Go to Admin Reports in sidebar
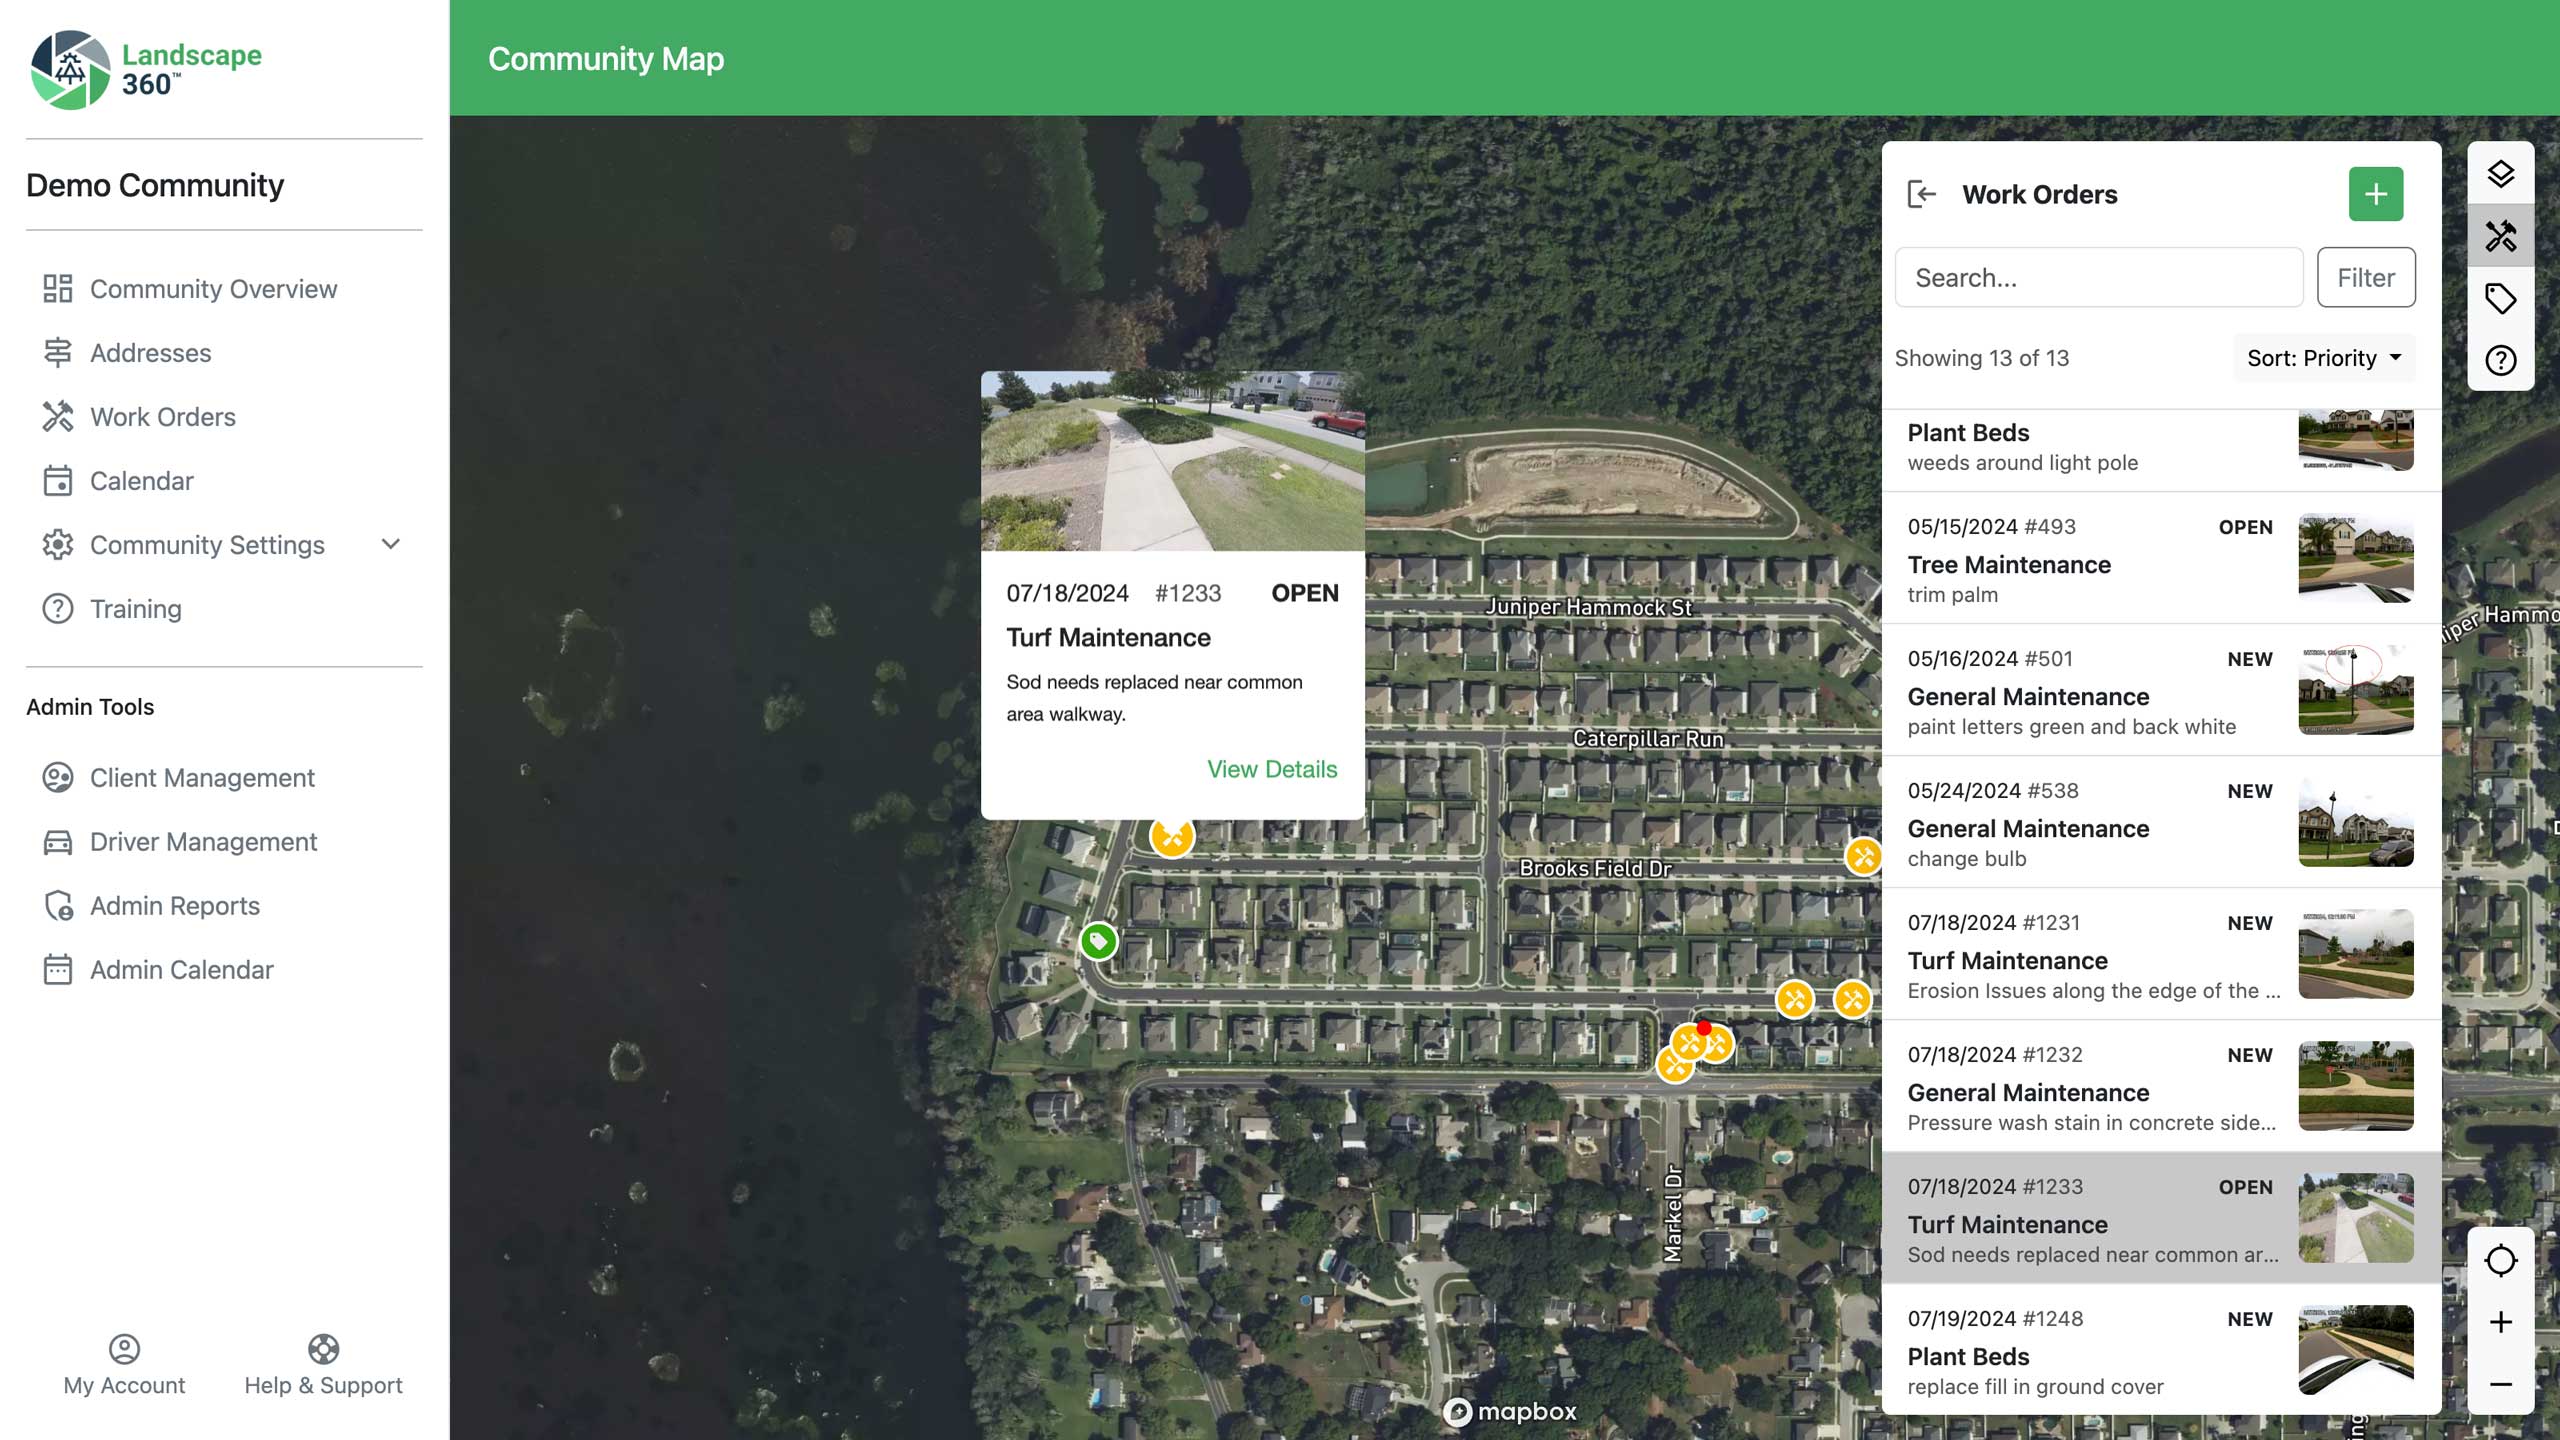The height and width of the screenshot is (1440, 2560). coord(174,906)
